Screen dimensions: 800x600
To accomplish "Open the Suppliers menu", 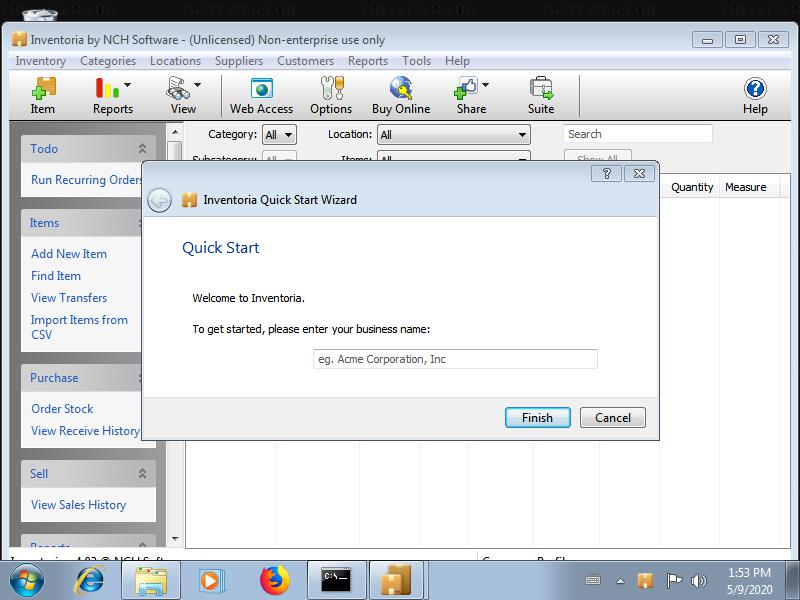I will tap(239, 61).
